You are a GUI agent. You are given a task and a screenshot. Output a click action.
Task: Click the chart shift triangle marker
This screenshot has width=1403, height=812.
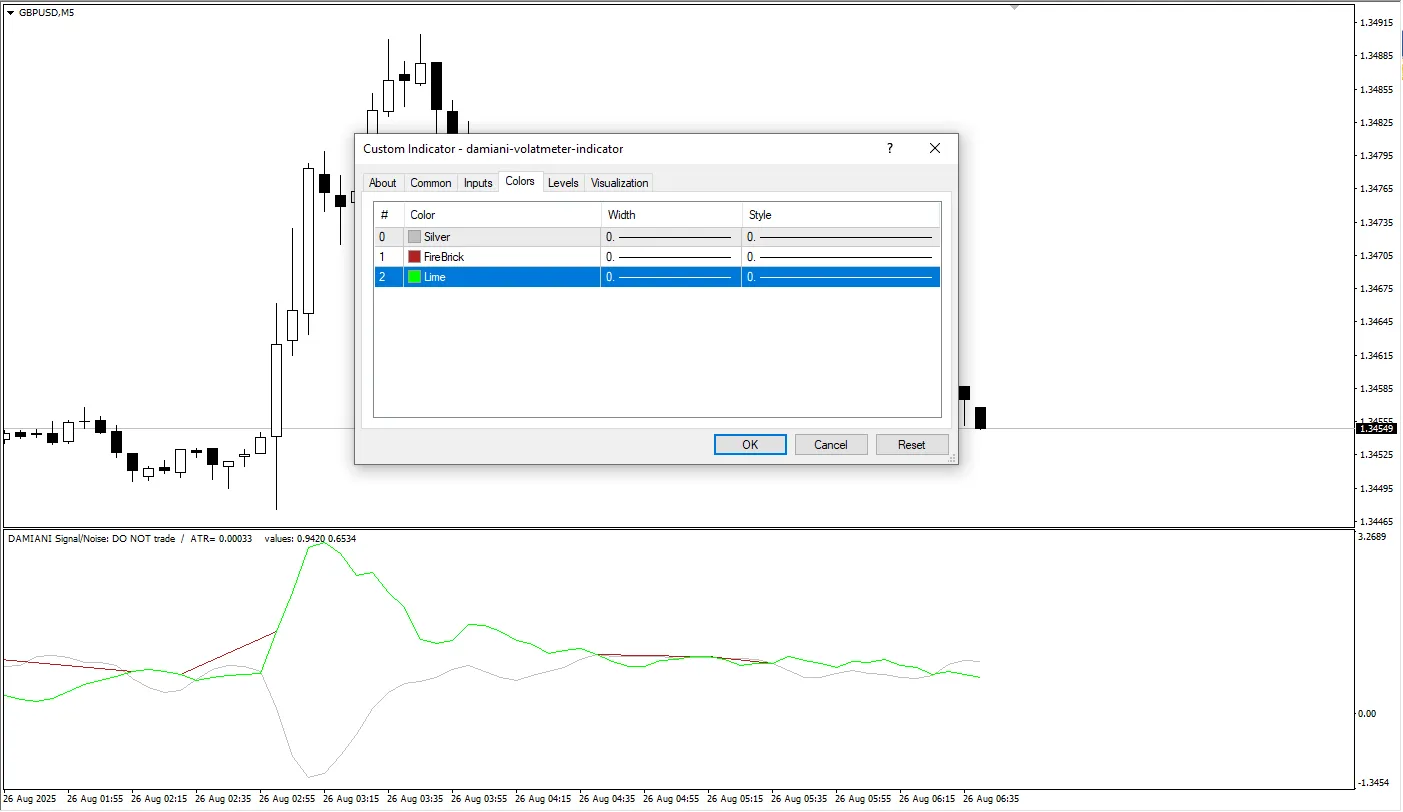[x=1015, y=7]
